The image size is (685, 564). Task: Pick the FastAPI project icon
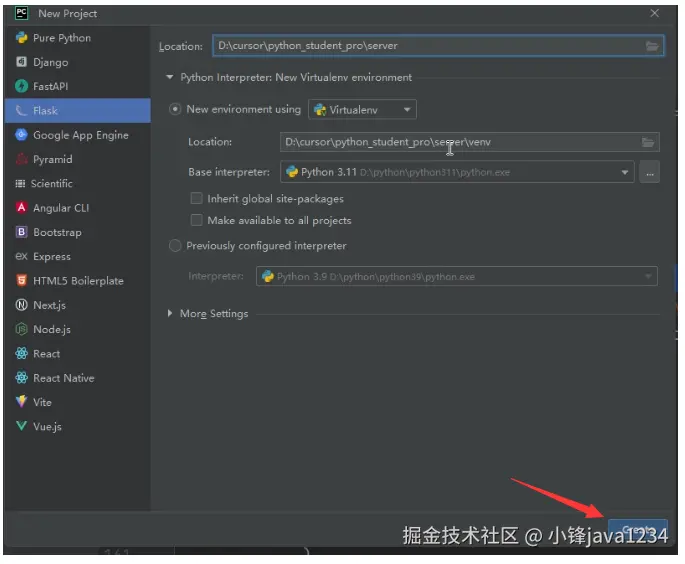pos(21,86)
